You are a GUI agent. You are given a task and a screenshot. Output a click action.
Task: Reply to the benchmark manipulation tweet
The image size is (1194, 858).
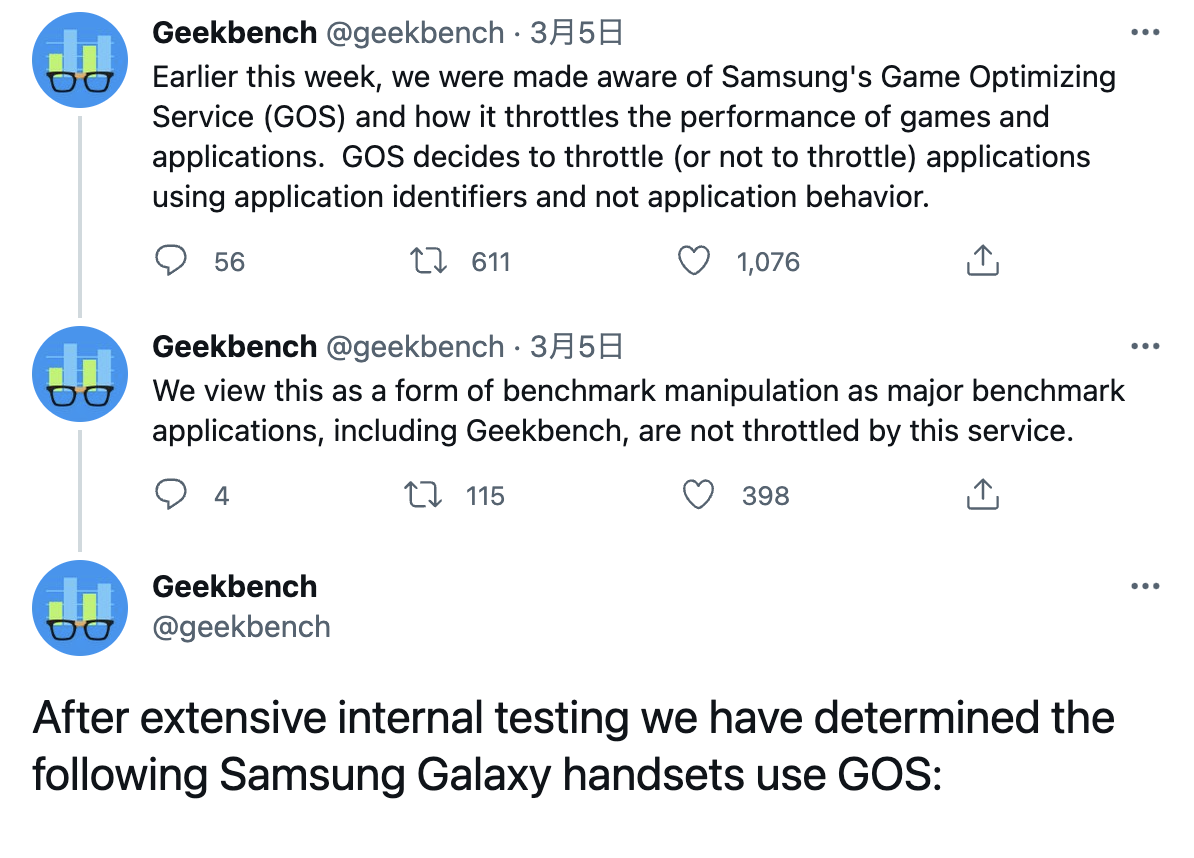click(171, 494)
